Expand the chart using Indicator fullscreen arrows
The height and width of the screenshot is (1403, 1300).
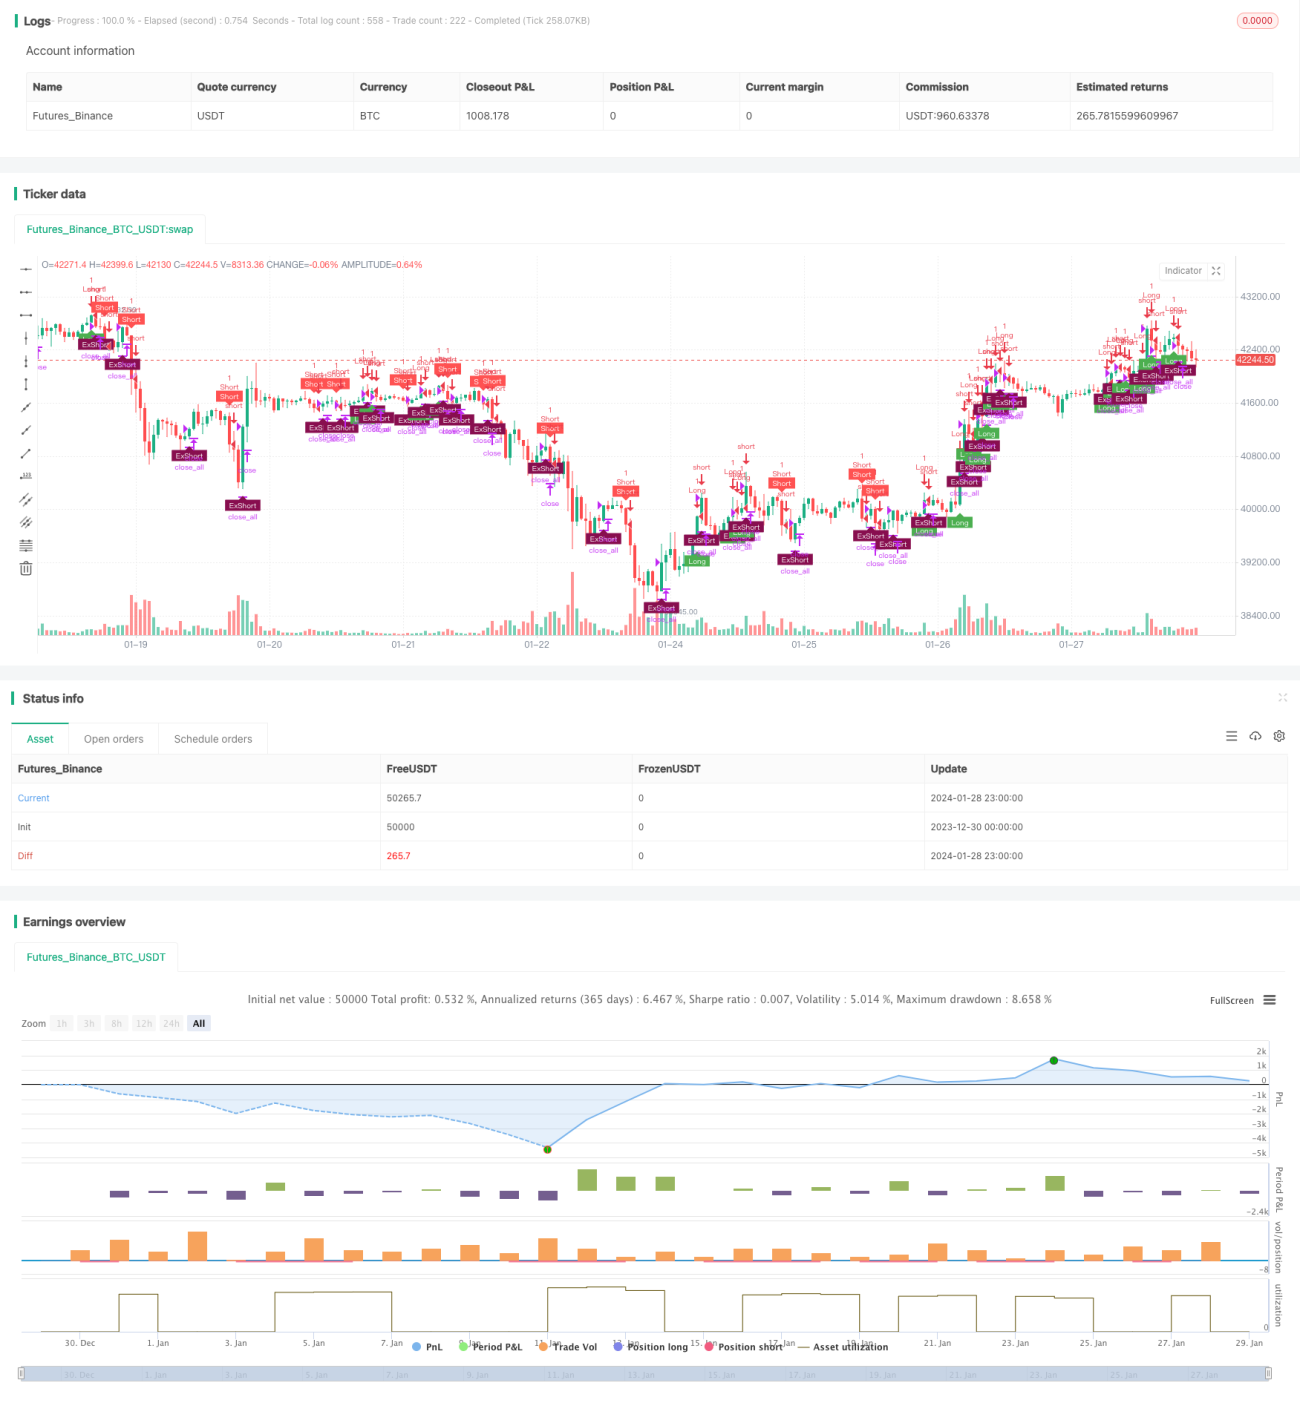coord(1216,271)
